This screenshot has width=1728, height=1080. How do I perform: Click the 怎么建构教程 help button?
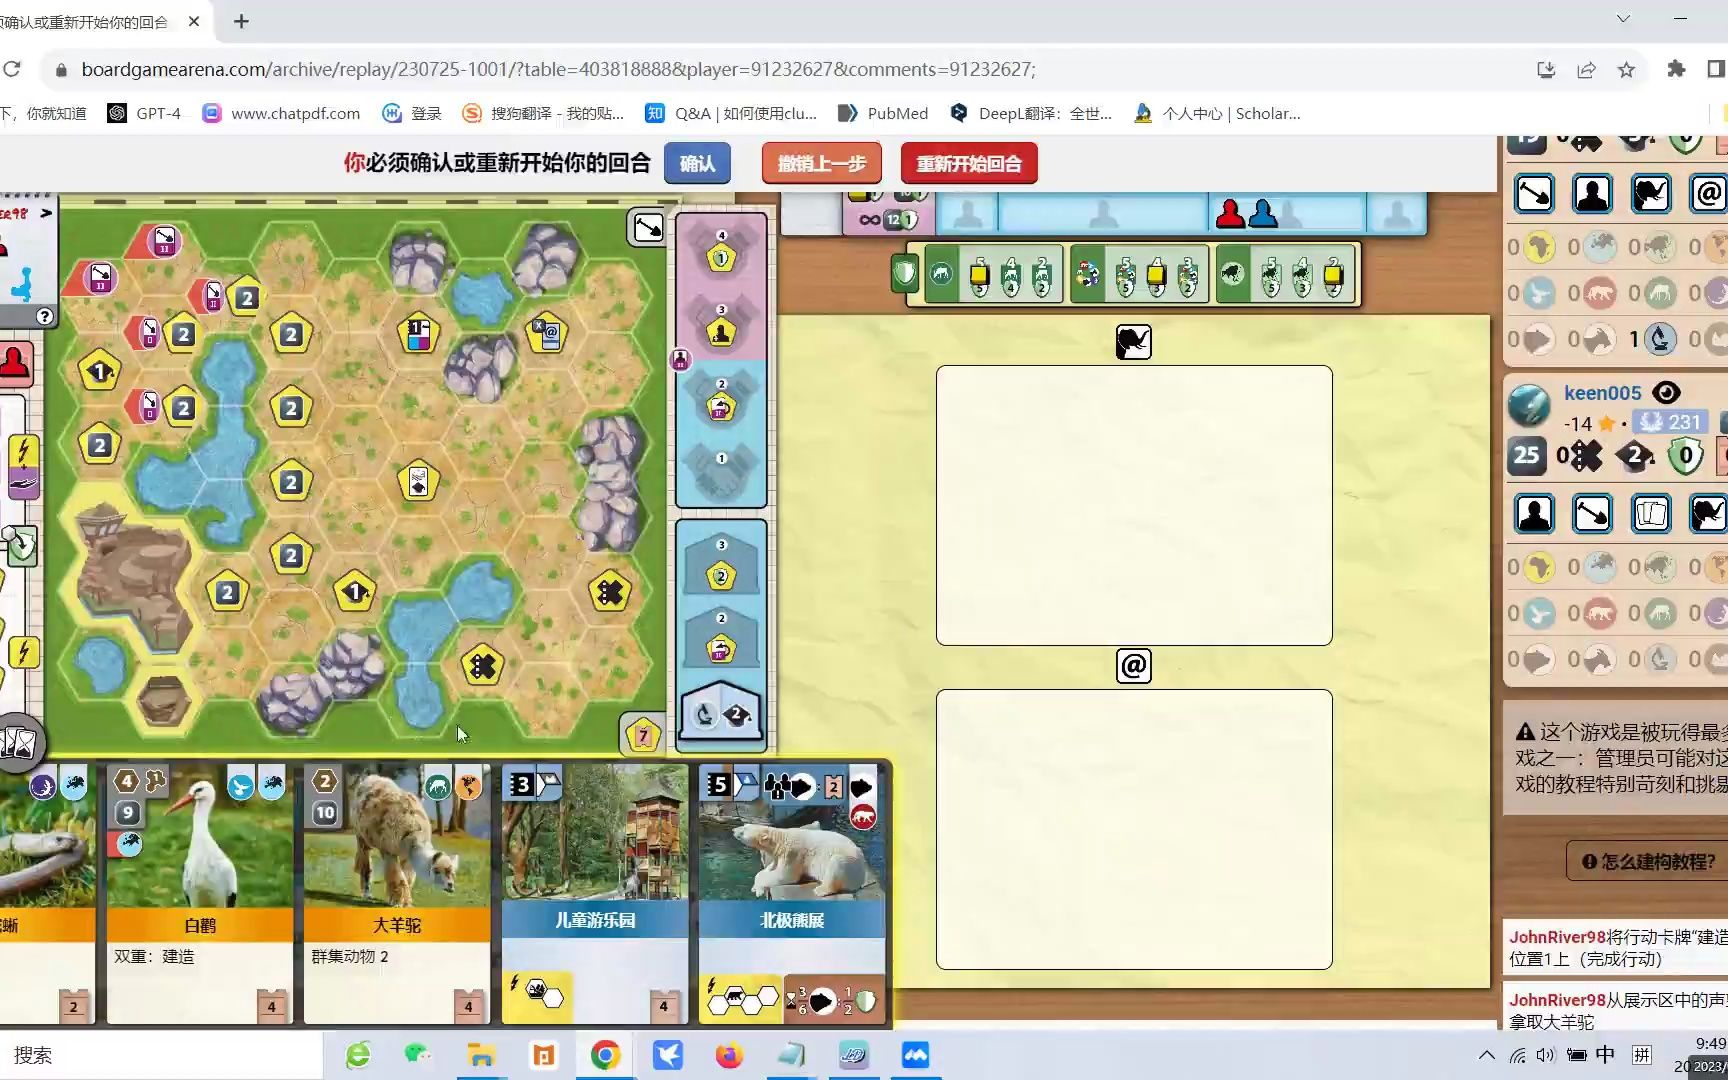coord(1648,861)
